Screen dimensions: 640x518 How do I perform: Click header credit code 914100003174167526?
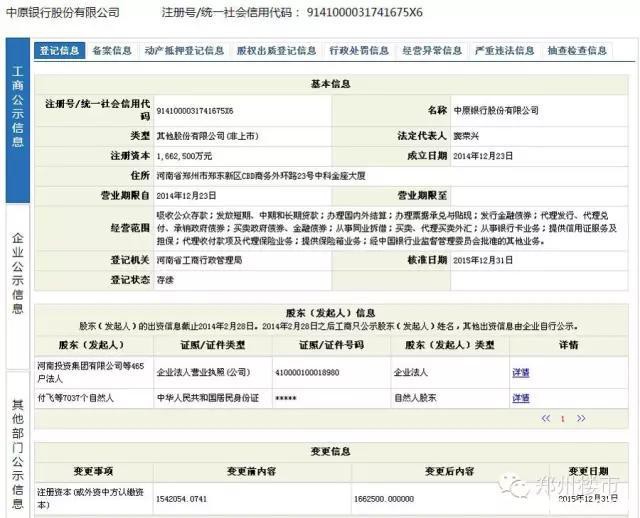coord(364,13)
